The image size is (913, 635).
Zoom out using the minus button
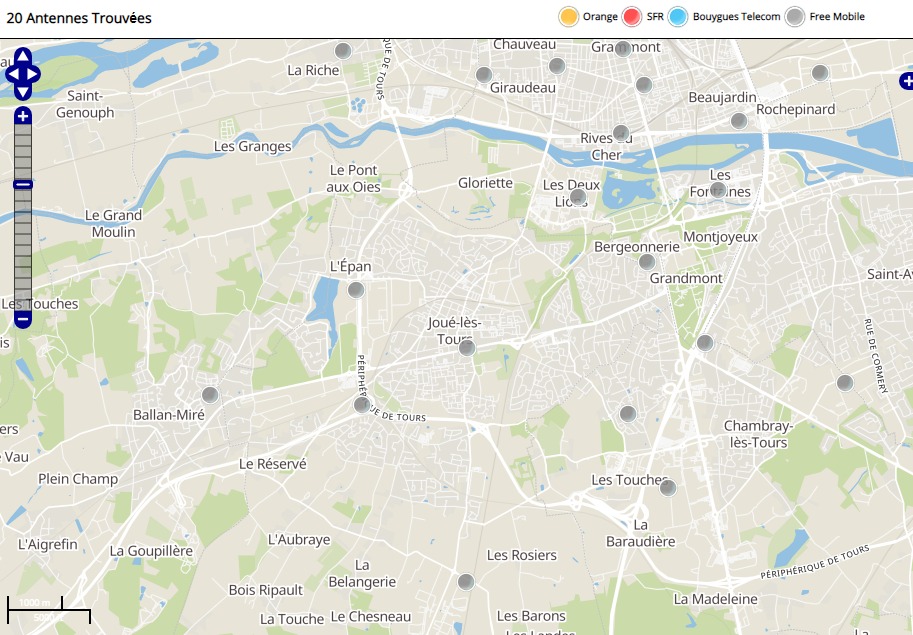pos(22,320)
